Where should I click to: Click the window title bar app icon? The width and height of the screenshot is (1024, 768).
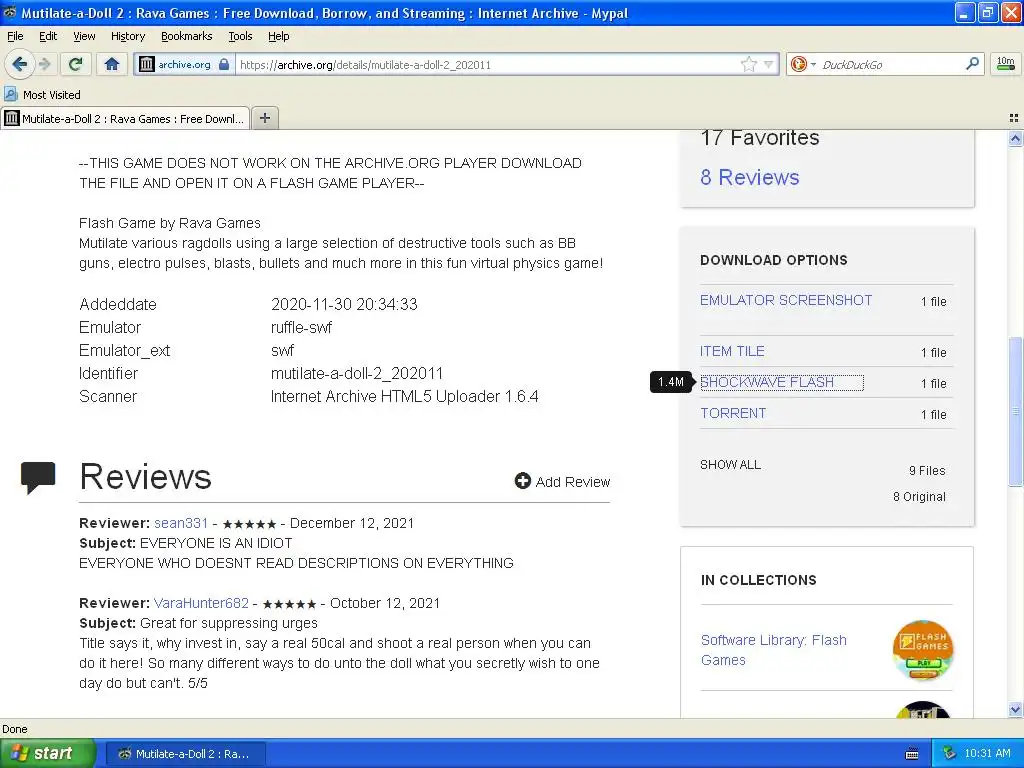pyautogui.click(x=9, y=12)
